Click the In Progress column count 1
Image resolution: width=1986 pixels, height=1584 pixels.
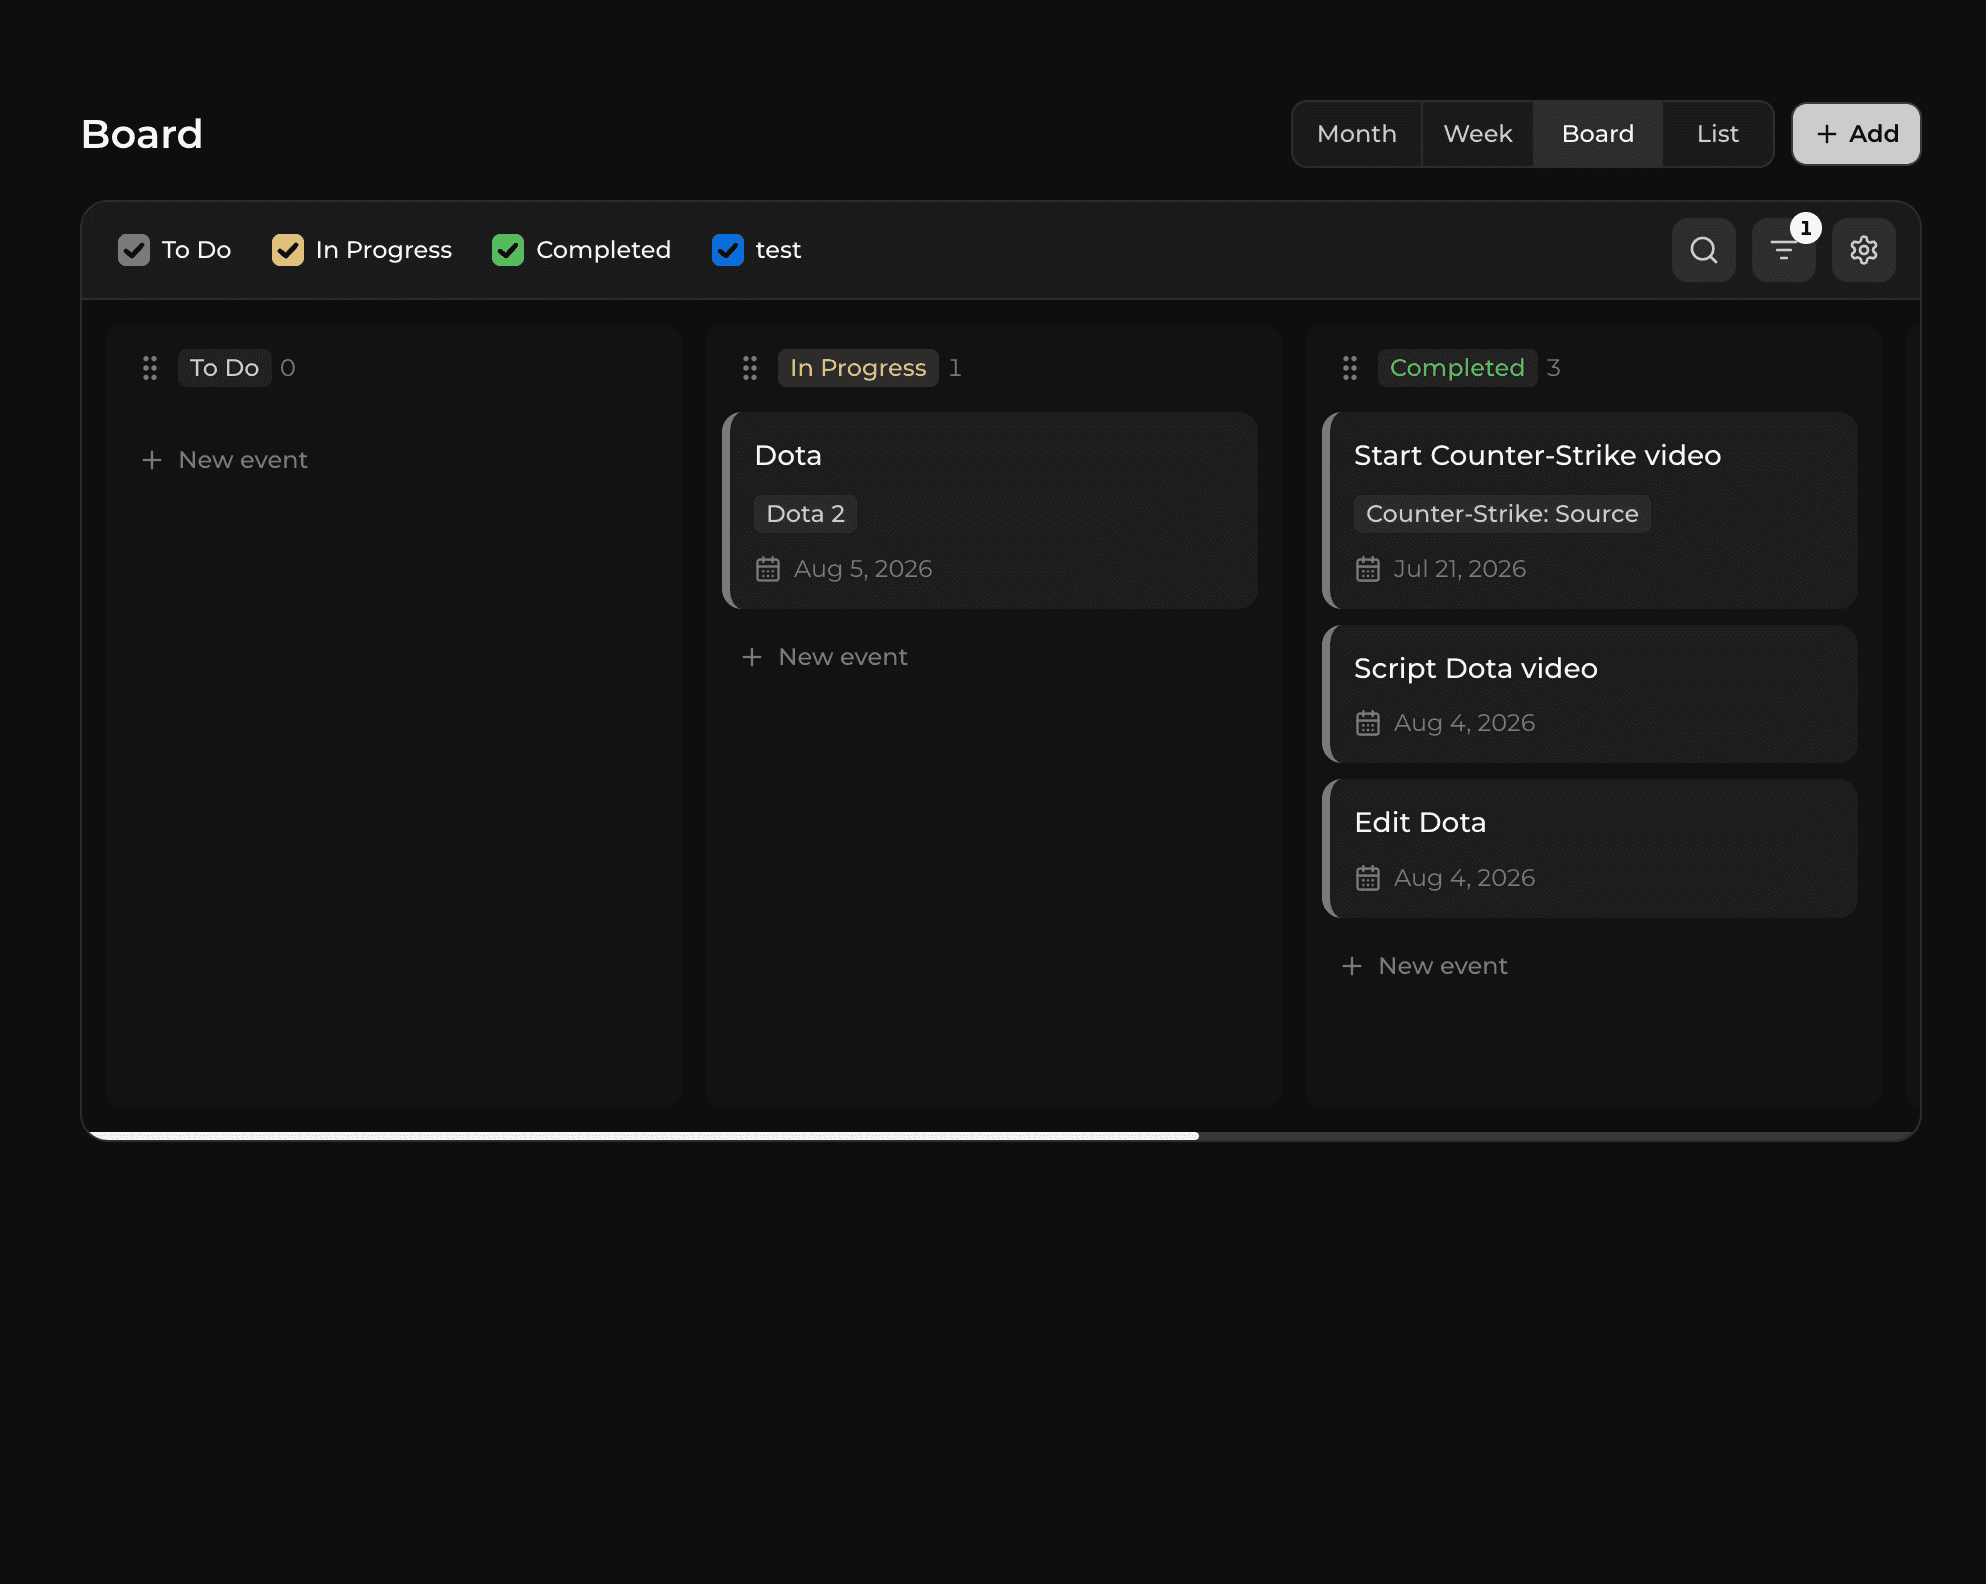tap(955, 368)
